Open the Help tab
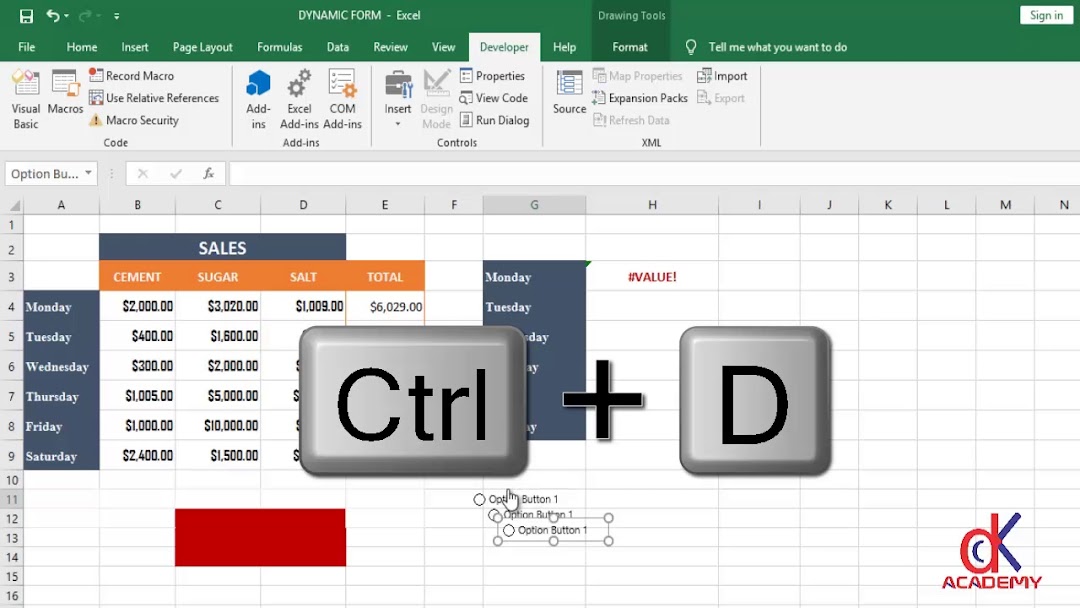Screen dimensions: 1080x608 pos(564,47)
